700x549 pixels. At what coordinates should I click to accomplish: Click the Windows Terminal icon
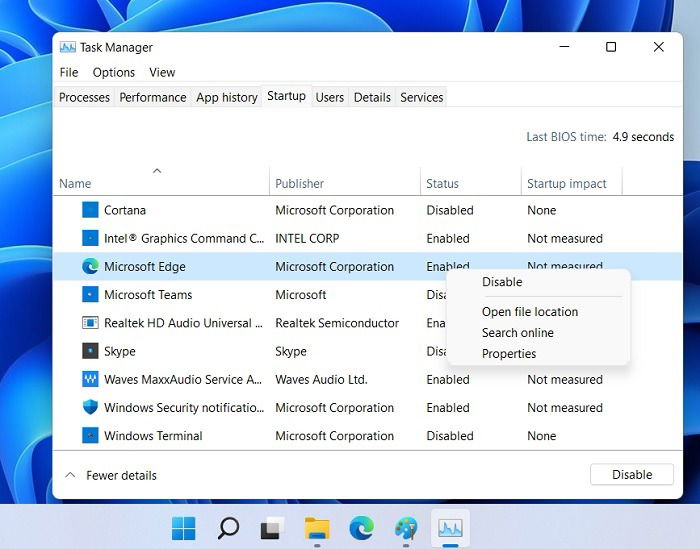coord(90,435)
